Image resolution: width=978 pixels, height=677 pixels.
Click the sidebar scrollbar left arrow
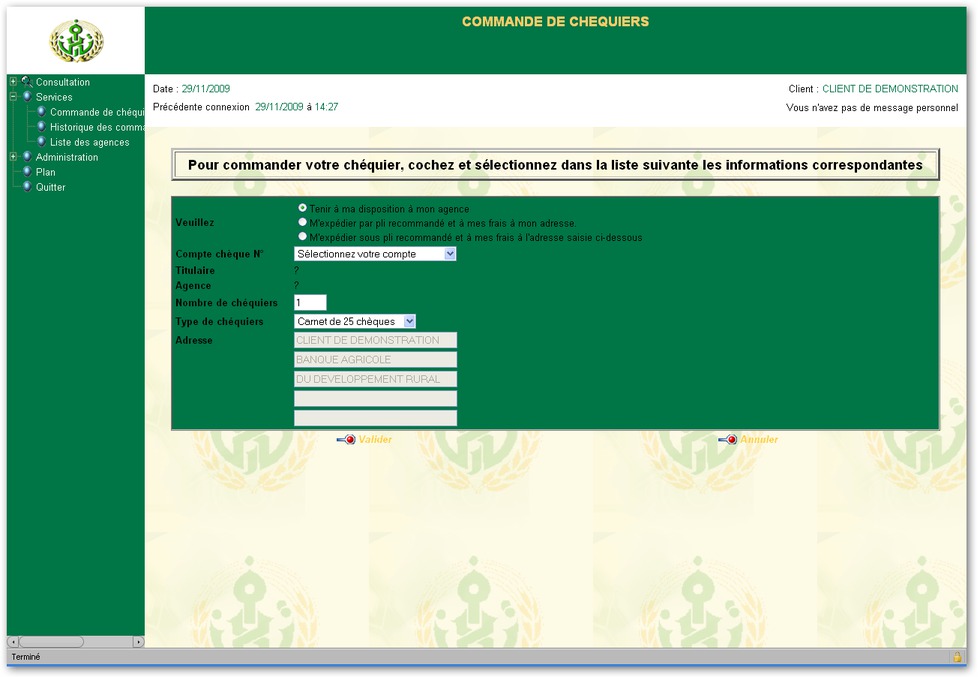pyautogui.click(x=12, y=641)
